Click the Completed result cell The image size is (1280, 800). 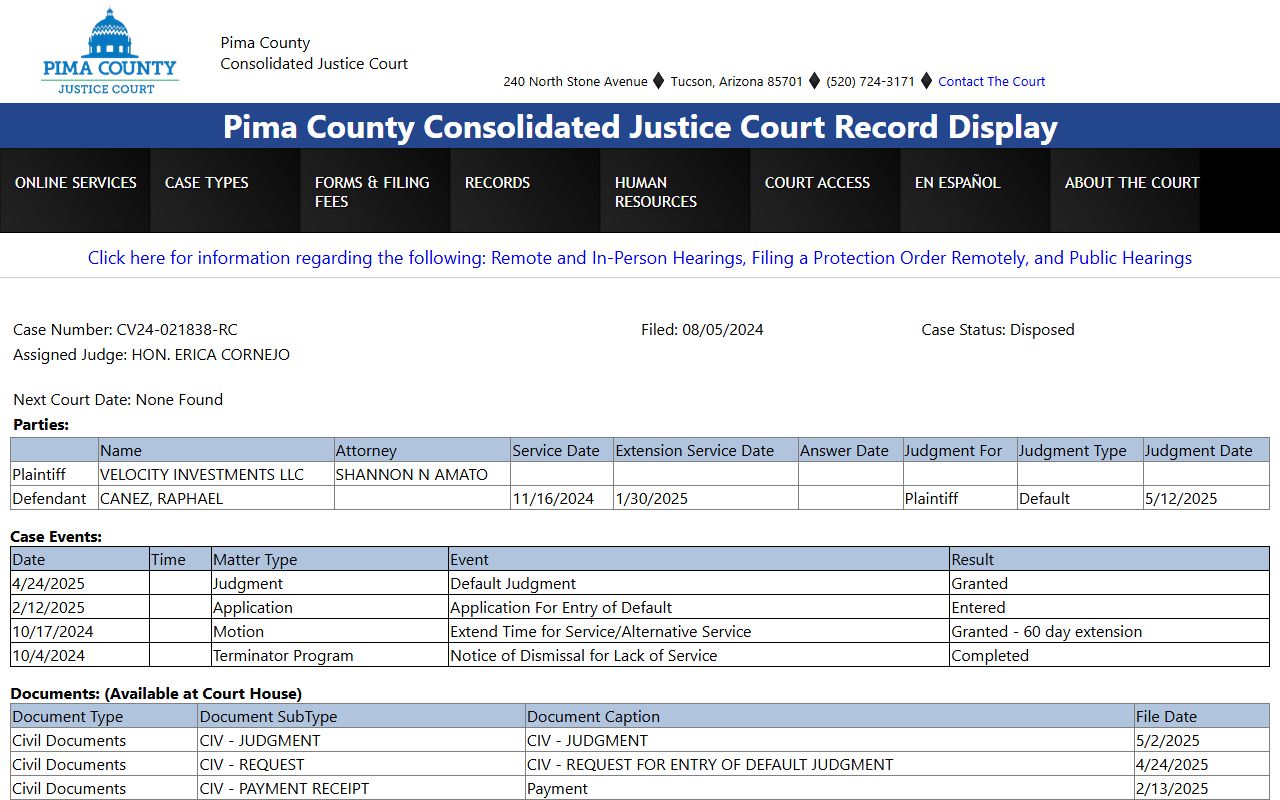[1109, 656]
